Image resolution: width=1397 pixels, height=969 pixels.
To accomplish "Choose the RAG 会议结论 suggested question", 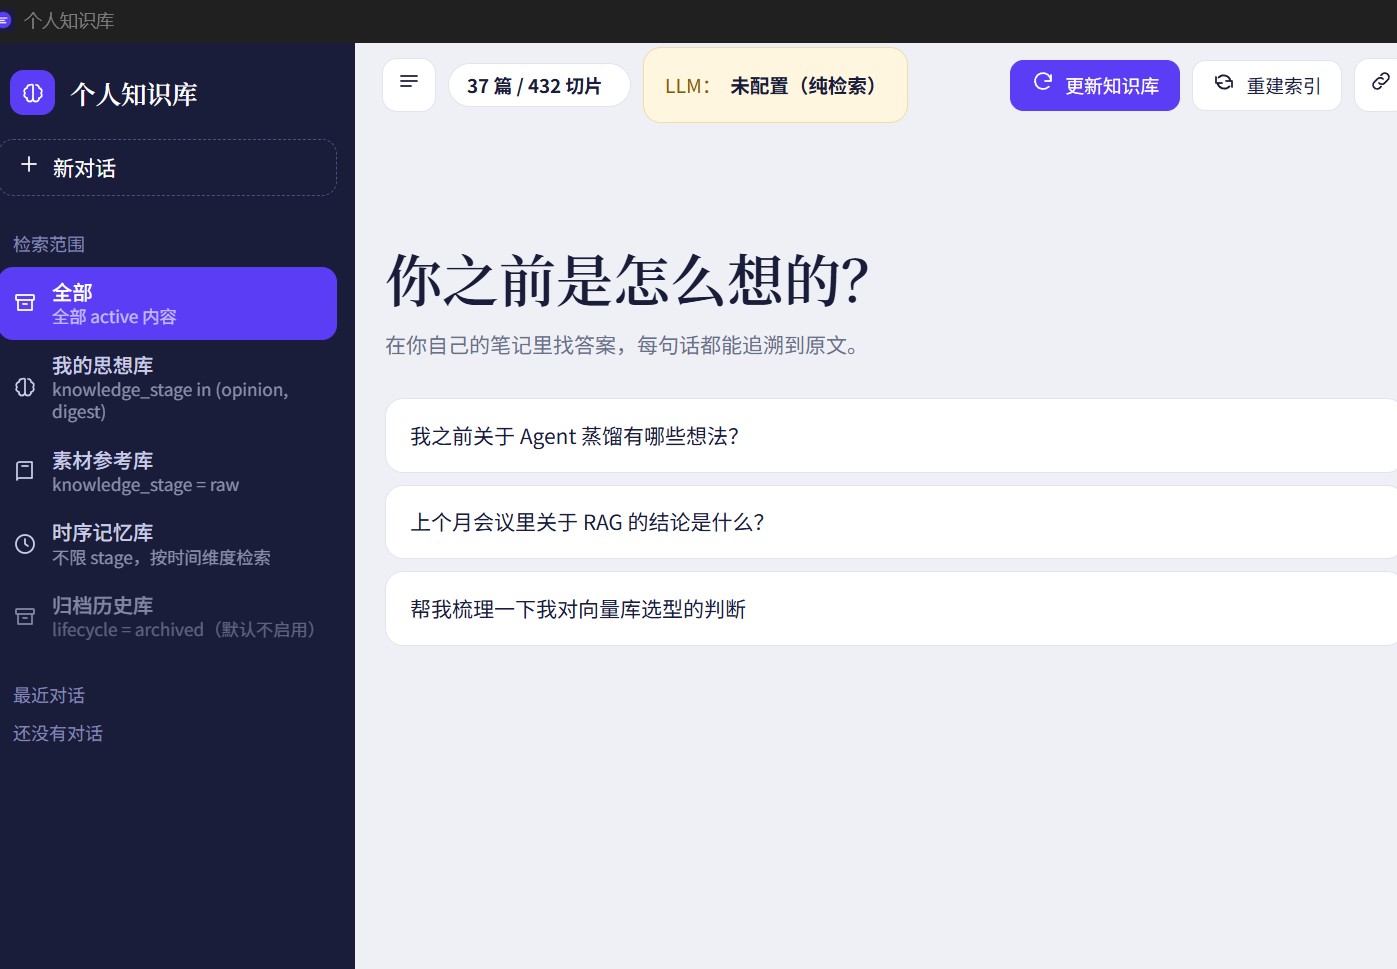I will pyautogui.click(x=891, y=522).
